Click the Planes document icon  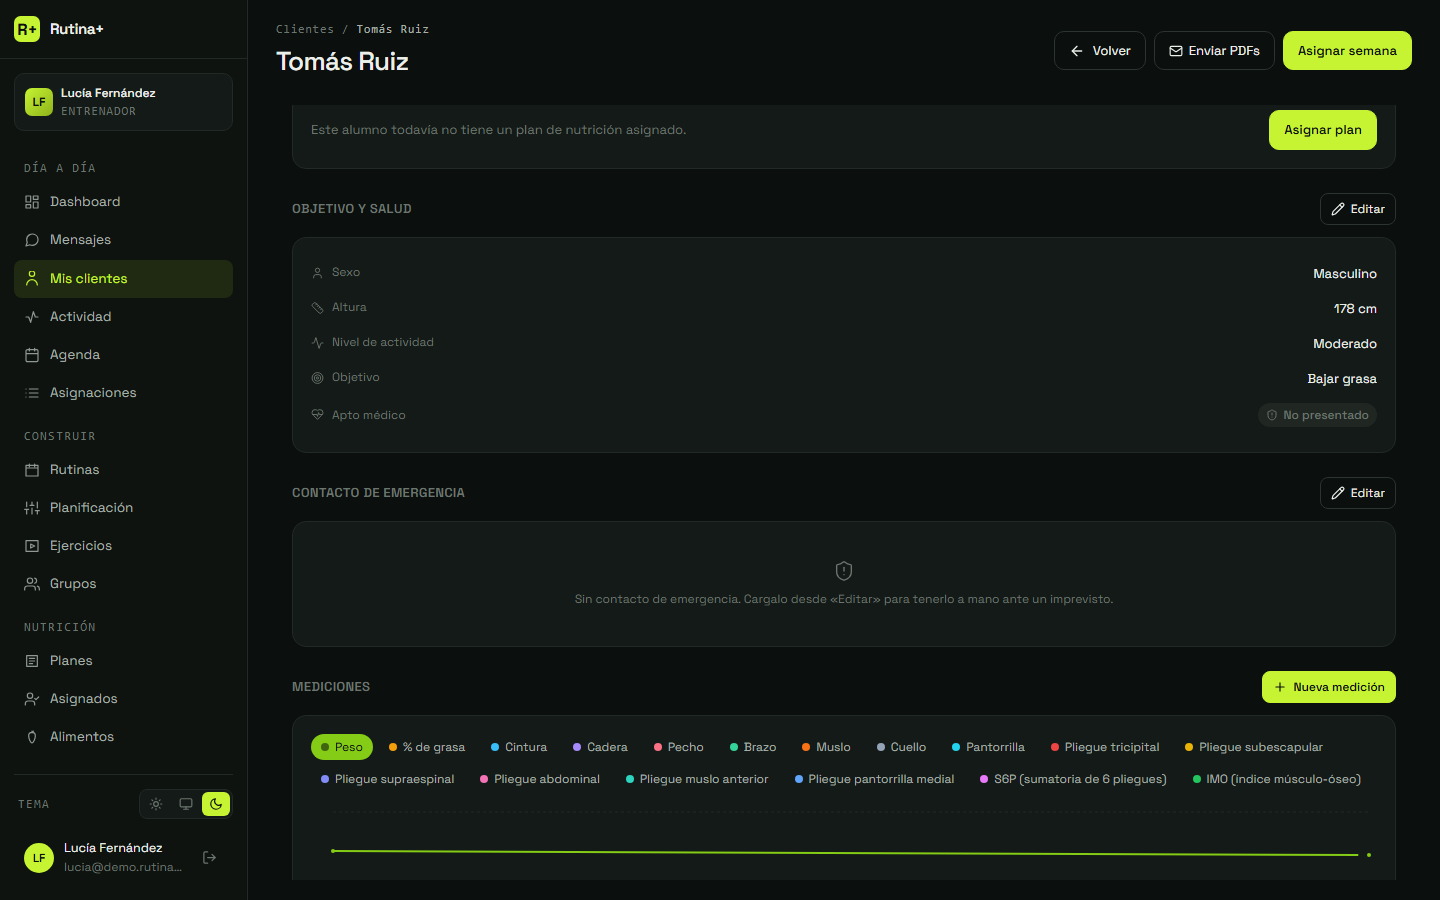point(32,661)
